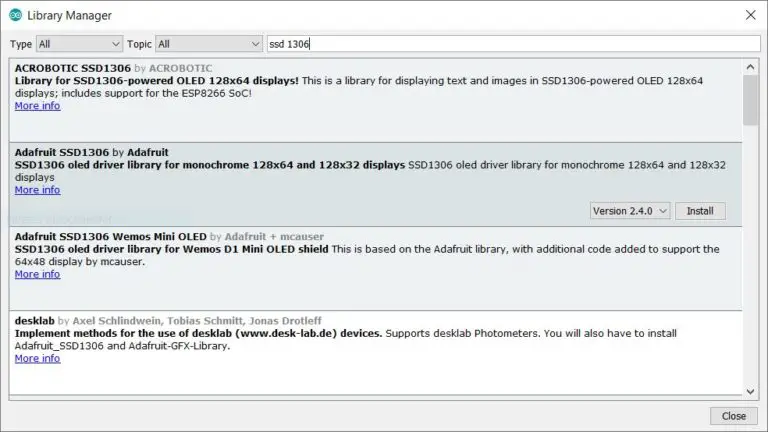This screenshot has height=432, width=768.
Task: Click author text 'Adafruit + mcauser'
Action: pos(274,237)
